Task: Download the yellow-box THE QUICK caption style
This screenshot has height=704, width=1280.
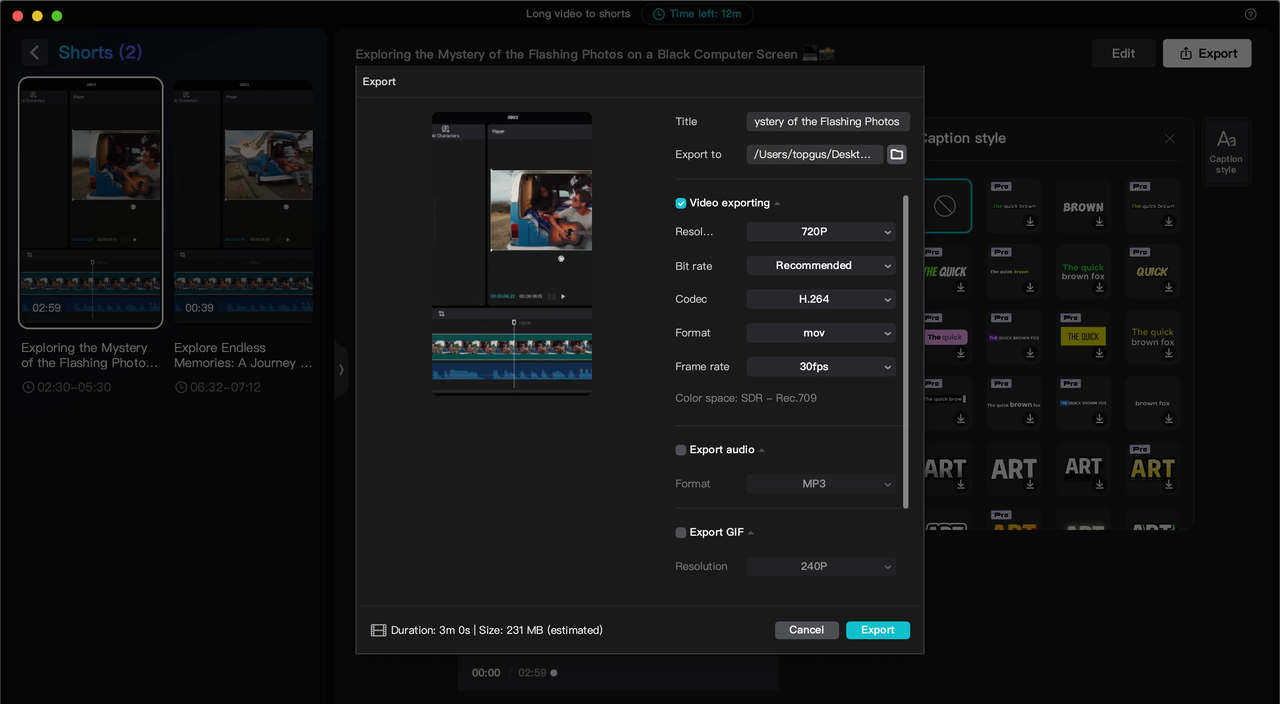Action: point(1099,353)
